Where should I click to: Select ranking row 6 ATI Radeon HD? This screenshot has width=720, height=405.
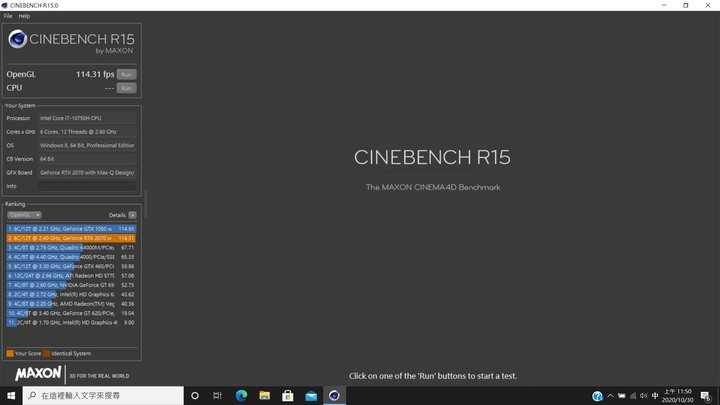tap(71, 276)
